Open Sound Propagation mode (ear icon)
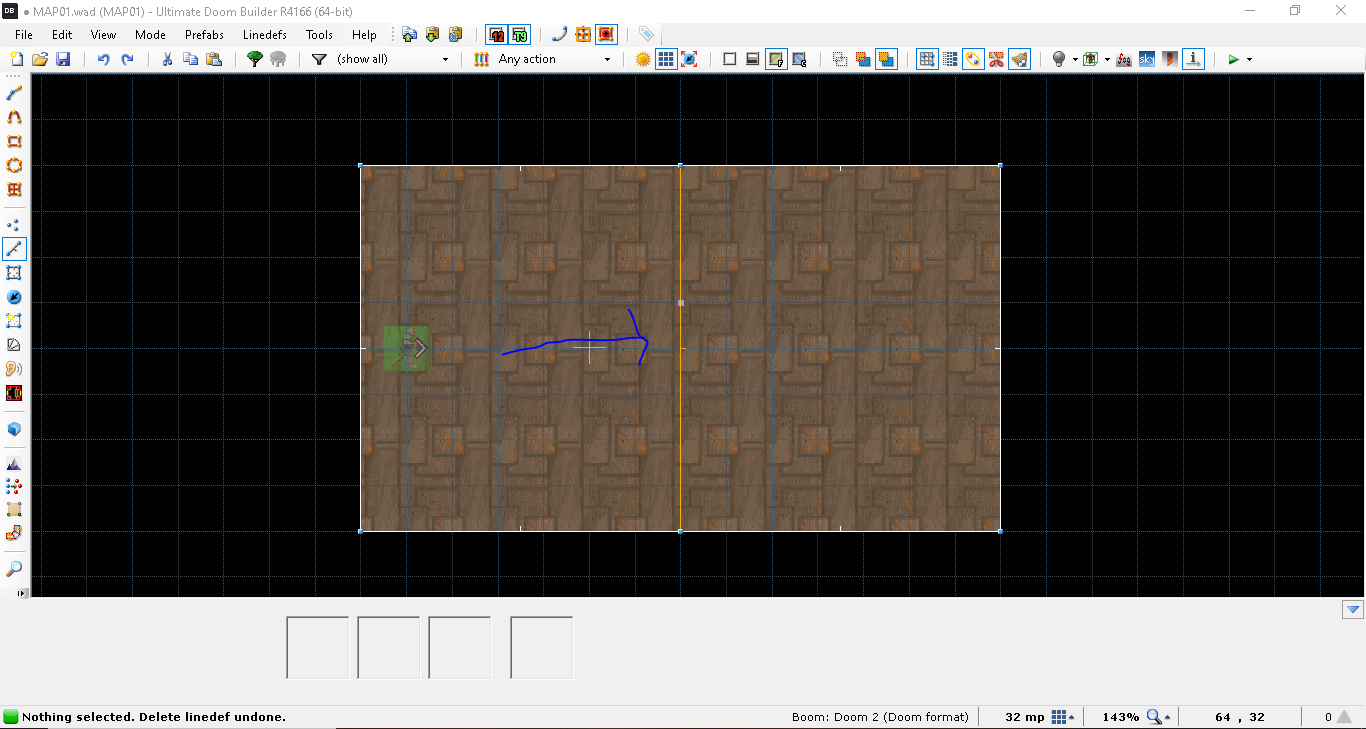 (14, 369)
